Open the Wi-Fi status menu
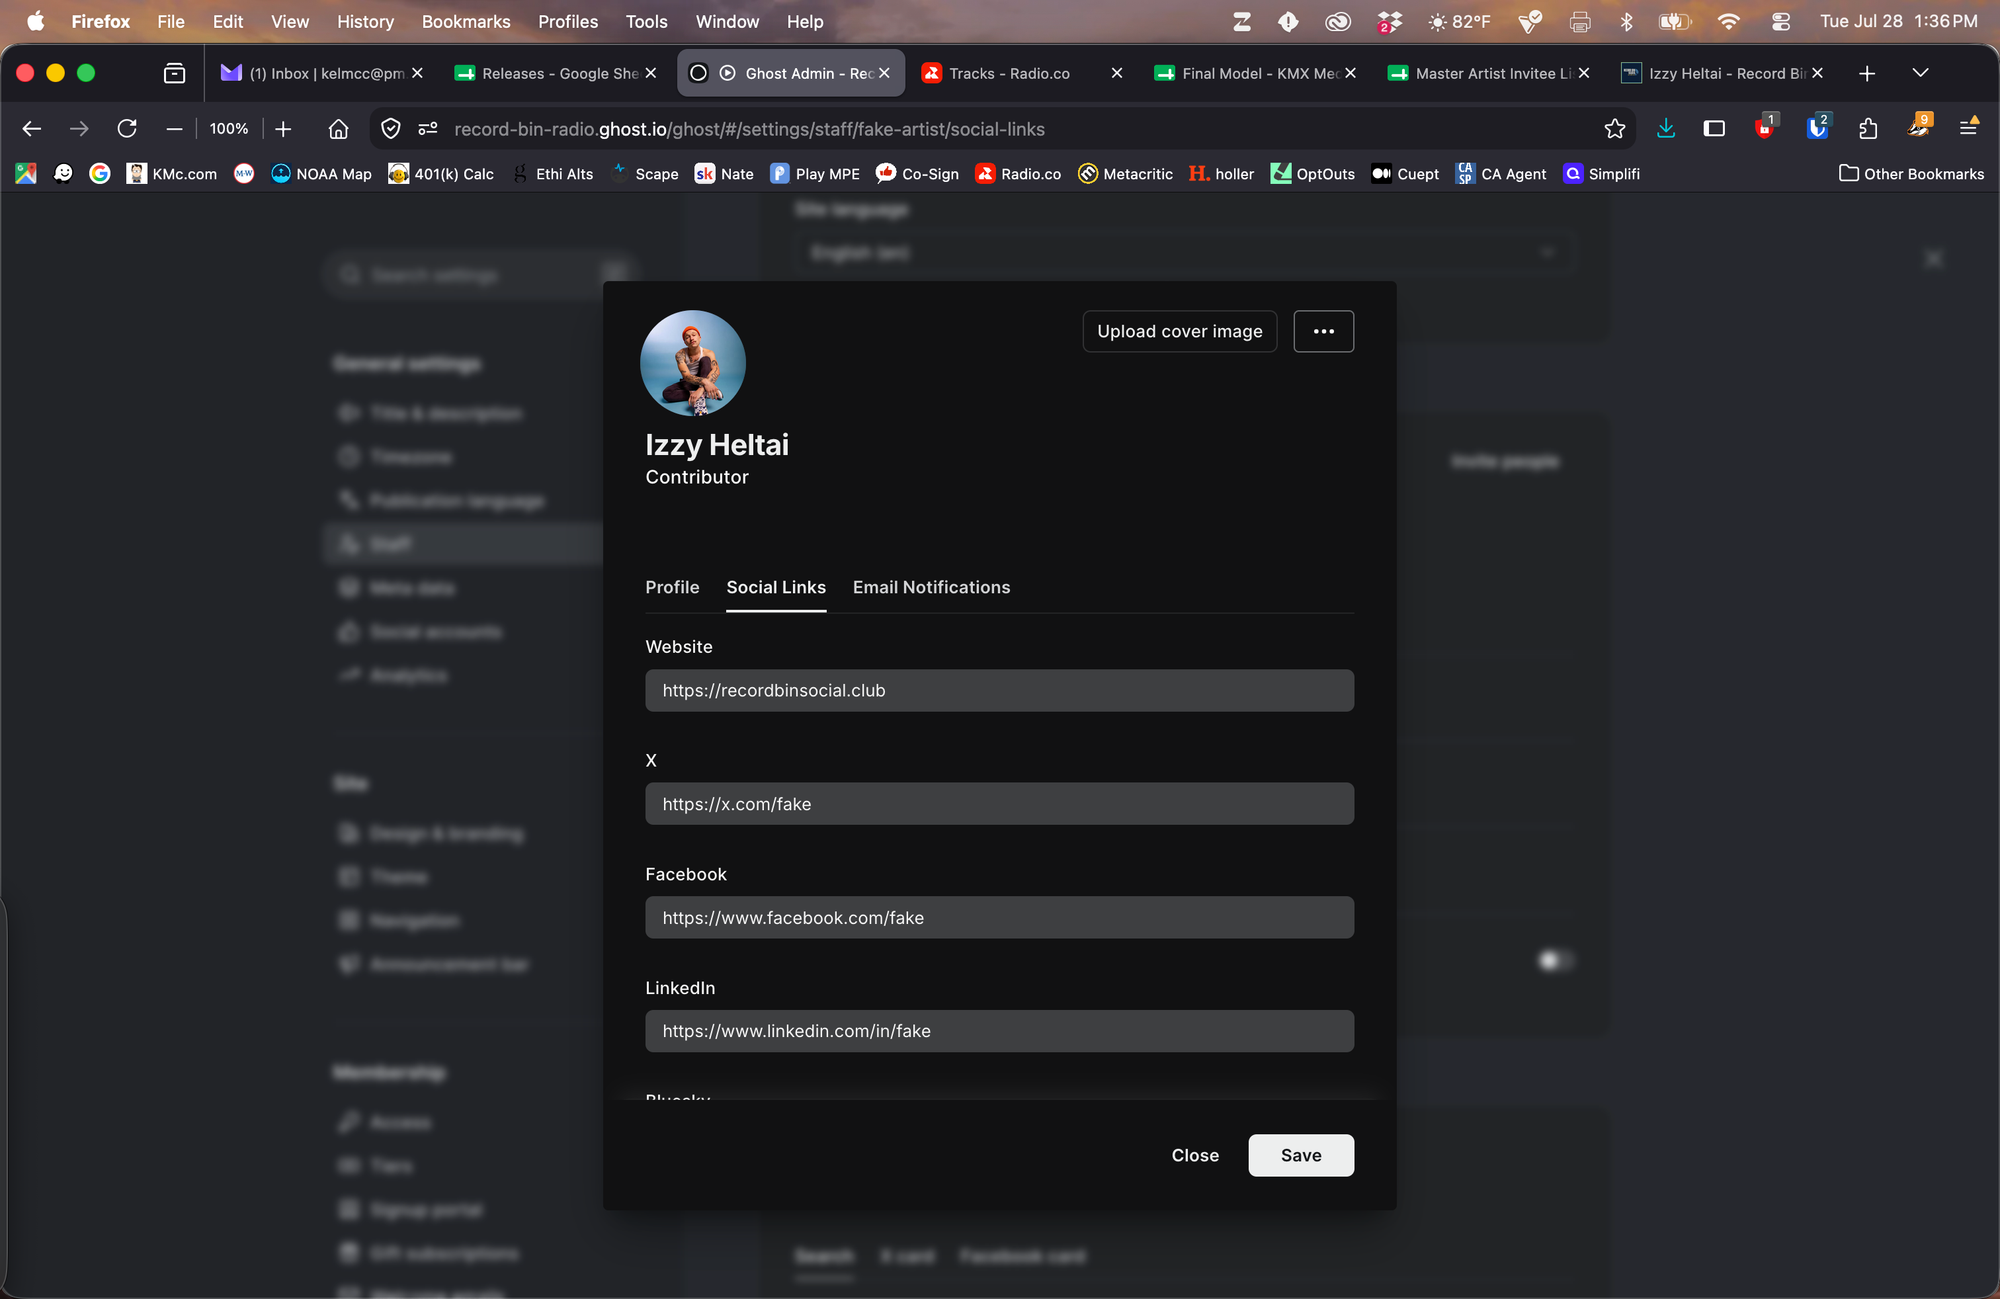 (x=1729, y=21)
